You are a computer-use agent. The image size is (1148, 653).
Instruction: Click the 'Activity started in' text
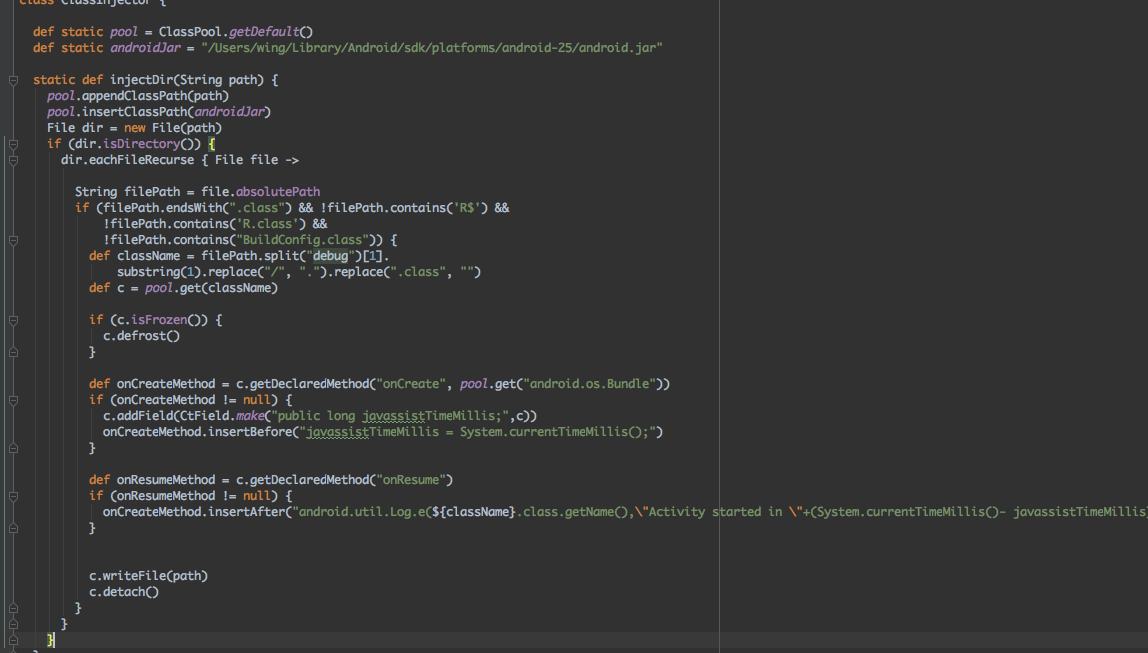pos(715,512)
